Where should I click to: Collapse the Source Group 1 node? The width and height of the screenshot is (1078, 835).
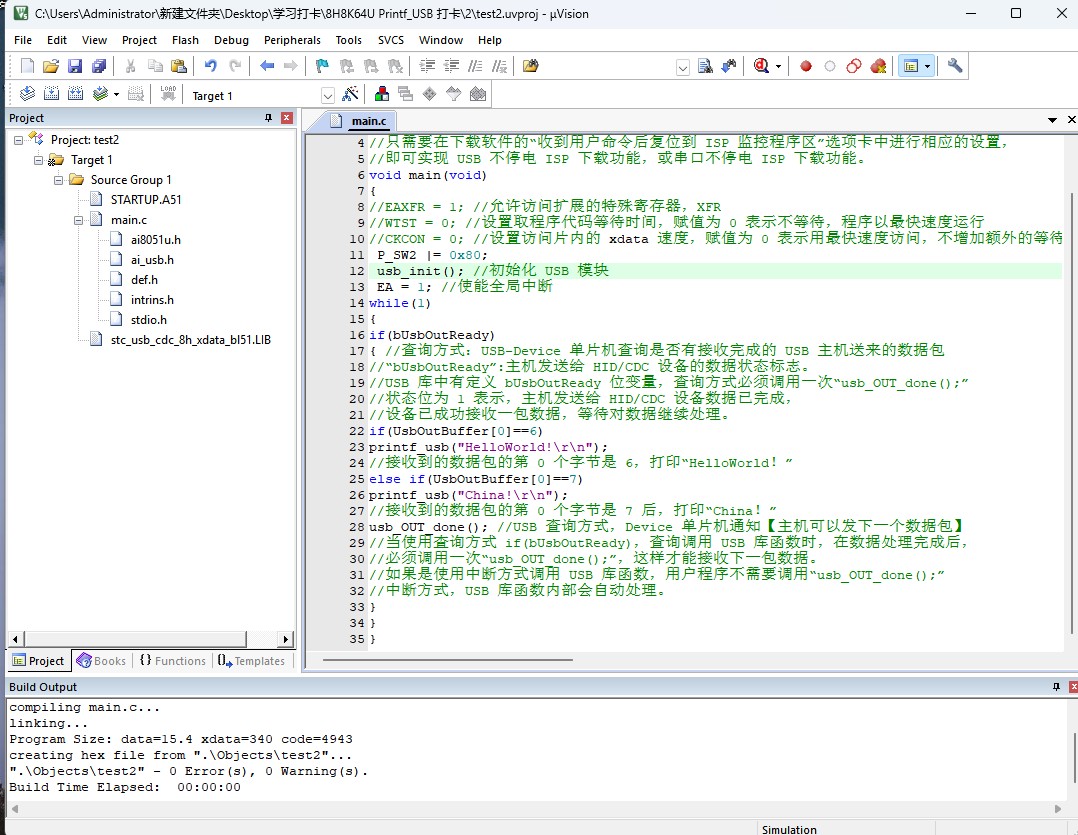[58, 180]
